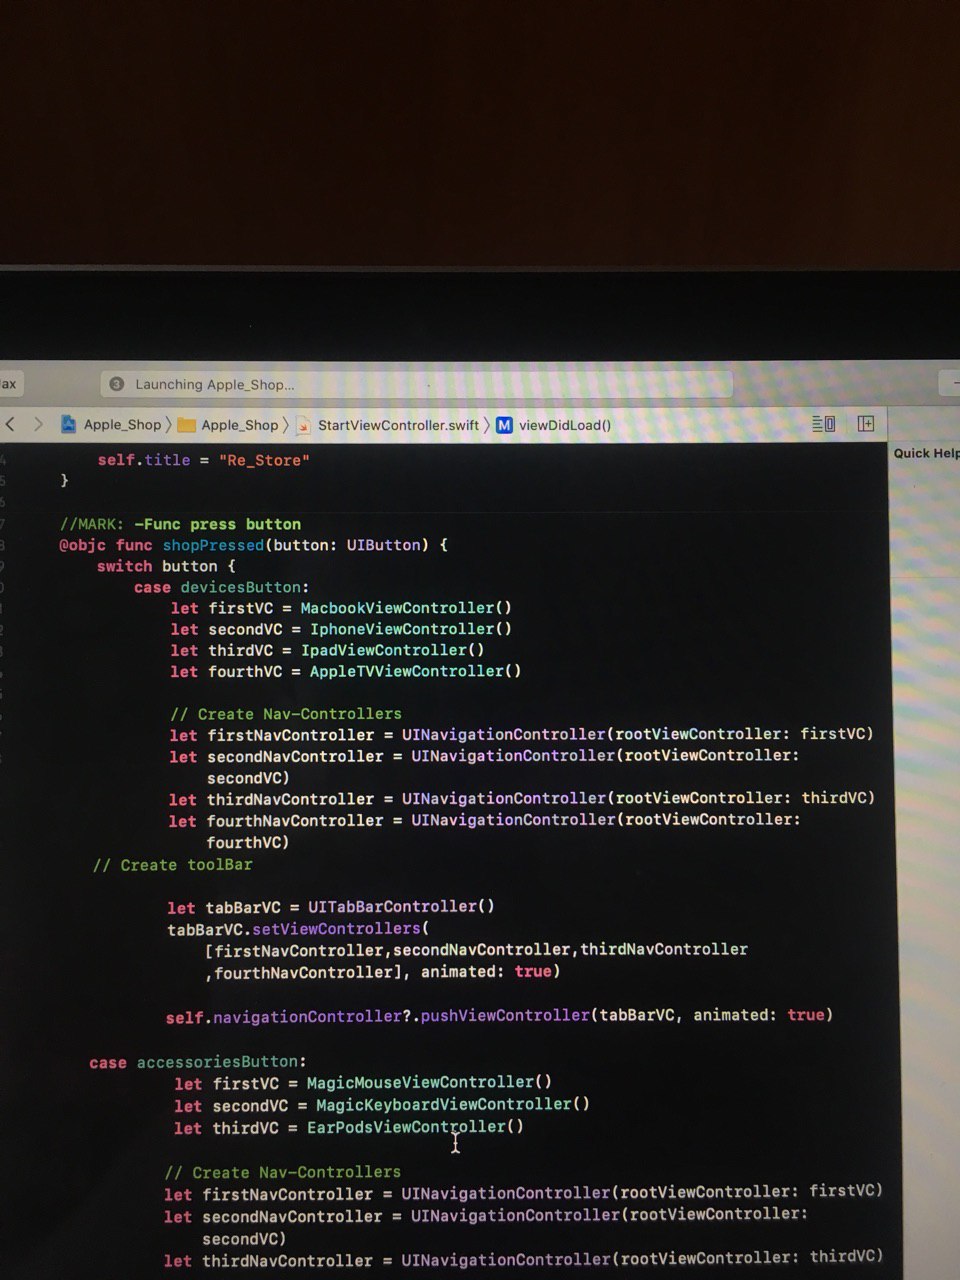Go forward with the jump bar arrow
The image size is (960, 1280).
(38, 424)
